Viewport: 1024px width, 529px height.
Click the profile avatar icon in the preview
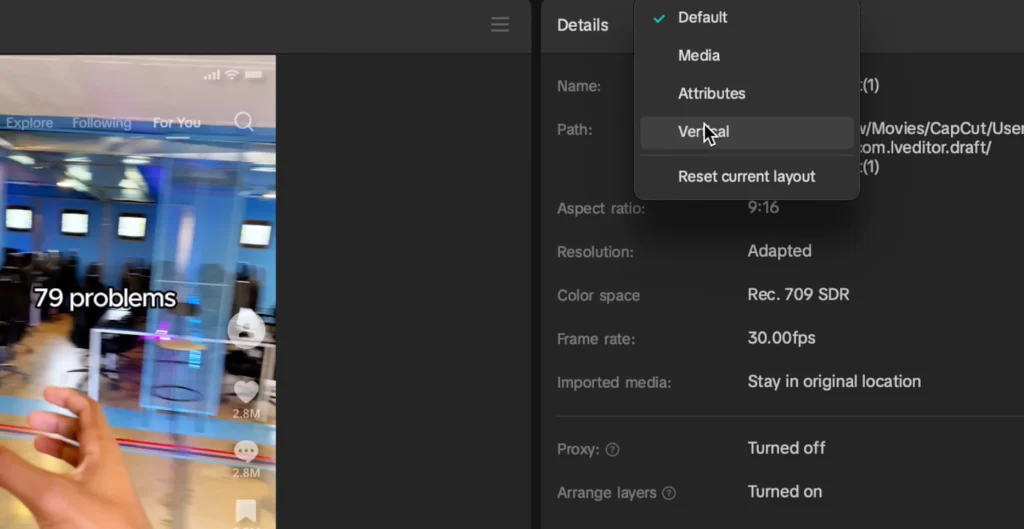pos(246,329)
